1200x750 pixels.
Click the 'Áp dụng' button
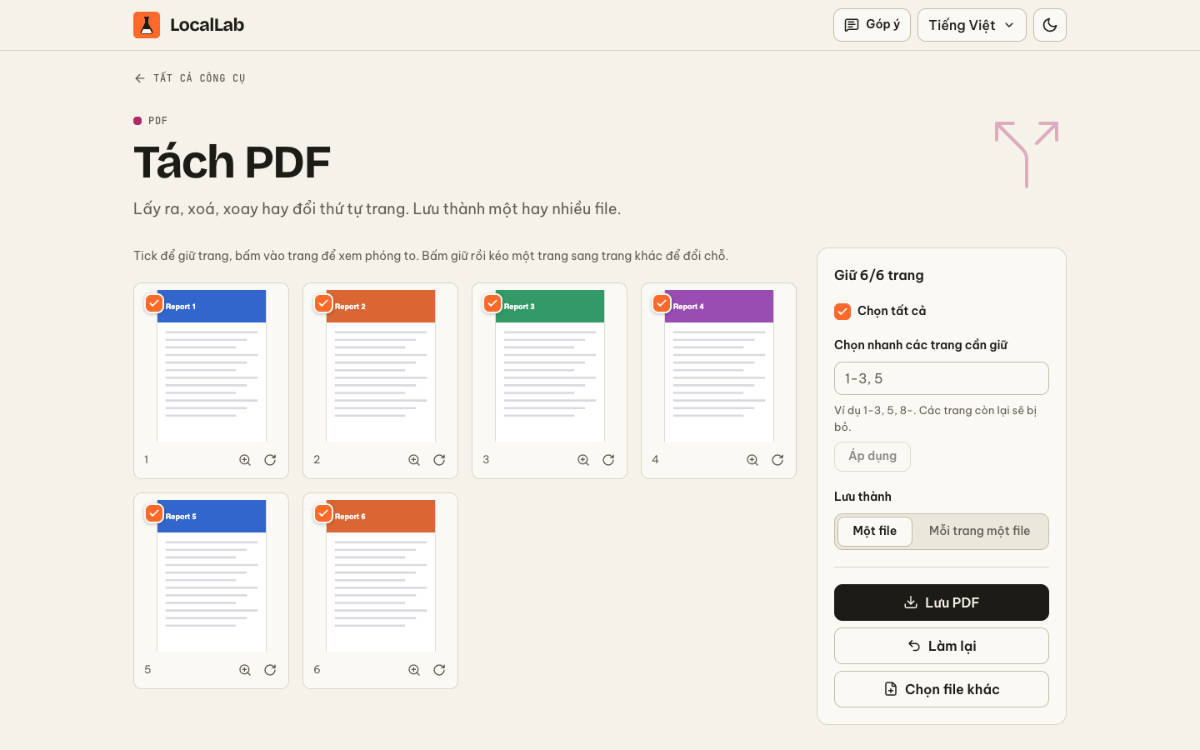[872, 456]
